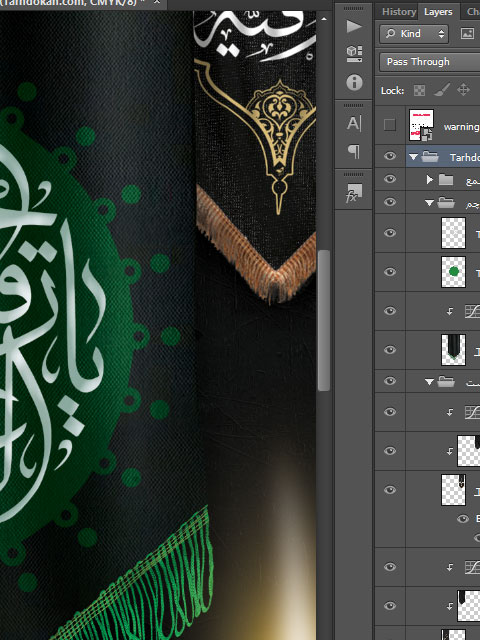Open the Info panel icon
The height and width of the screenshot is (640, 480).
tap(354, 82)
